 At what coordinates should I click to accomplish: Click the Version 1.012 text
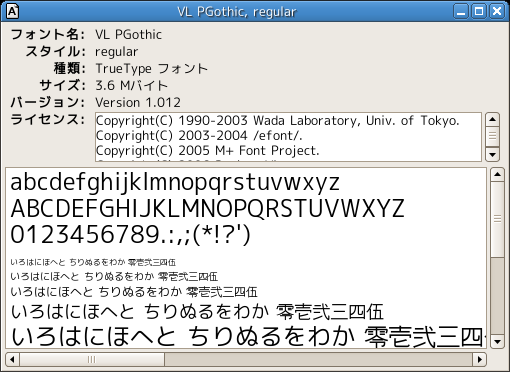(x=138, y=103)
